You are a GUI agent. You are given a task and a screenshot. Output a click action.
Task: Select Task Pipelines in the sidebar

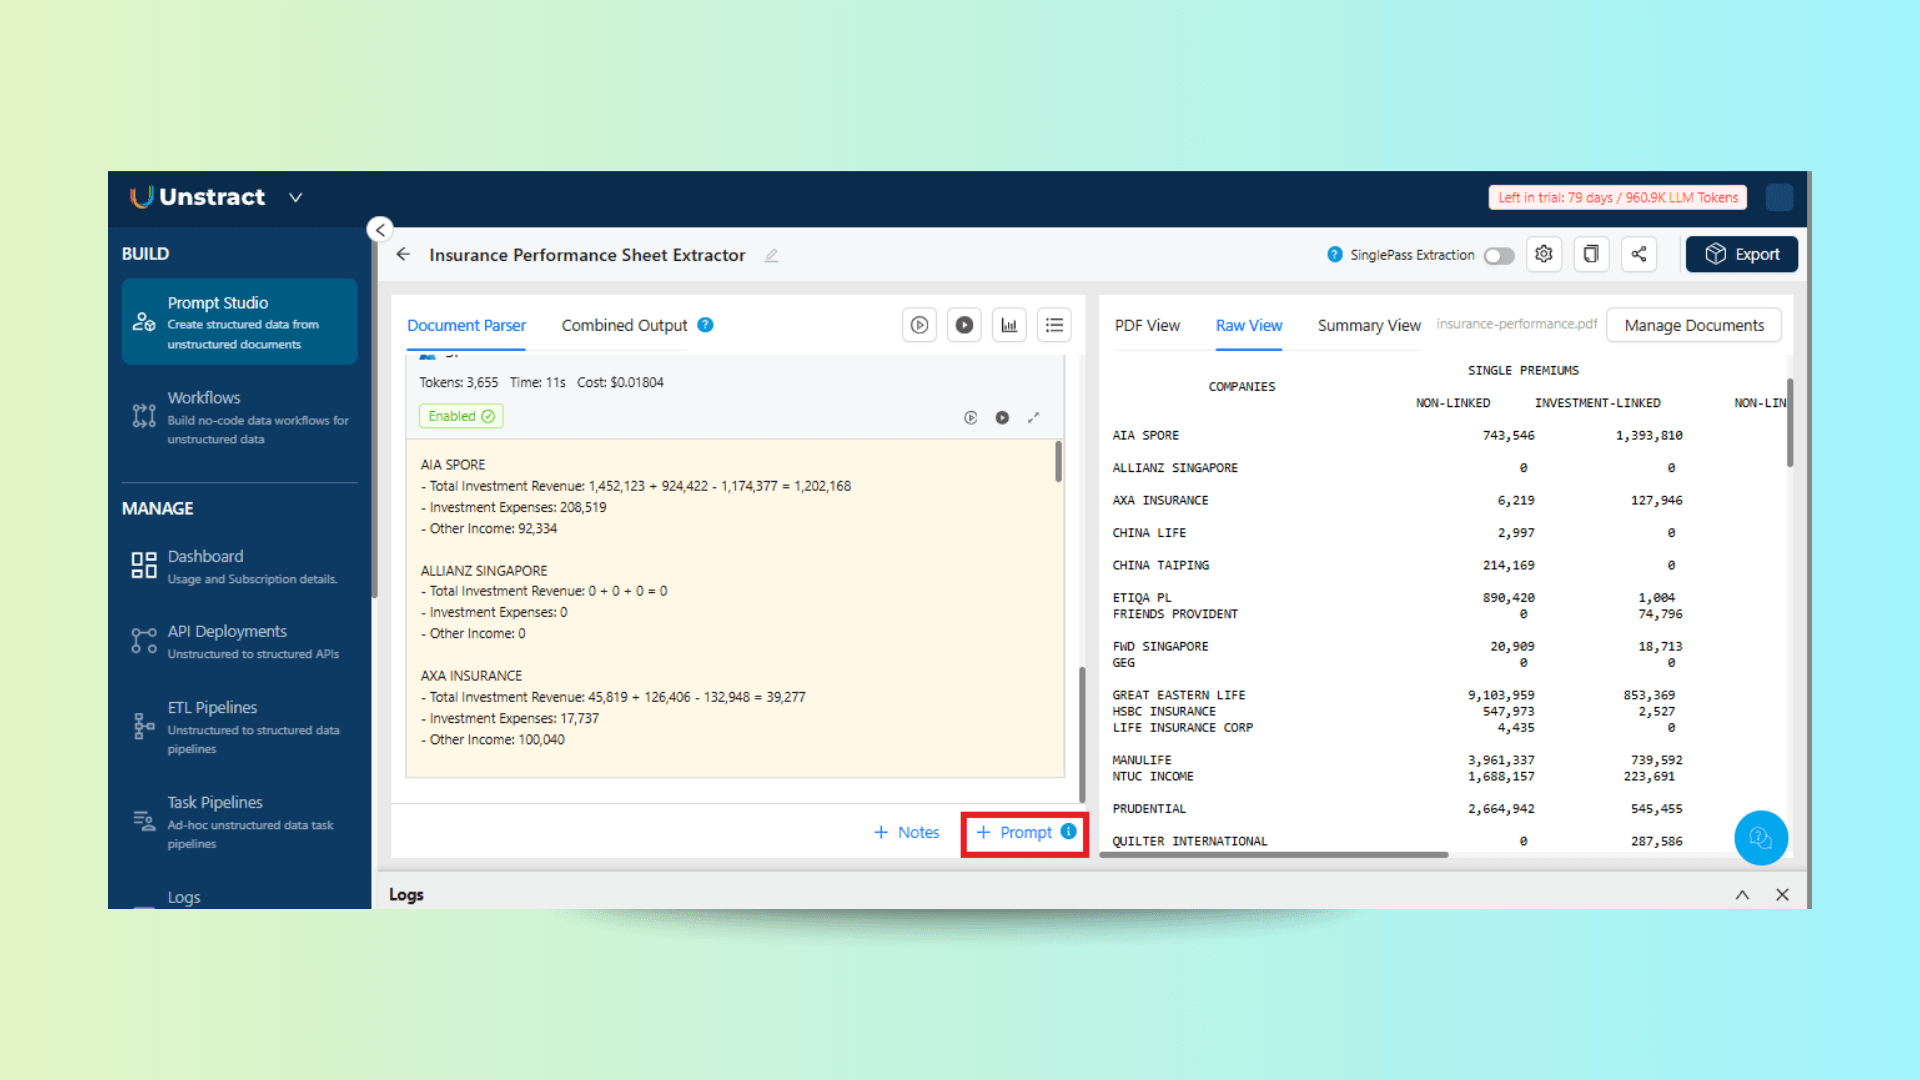(x=213, y=801)
